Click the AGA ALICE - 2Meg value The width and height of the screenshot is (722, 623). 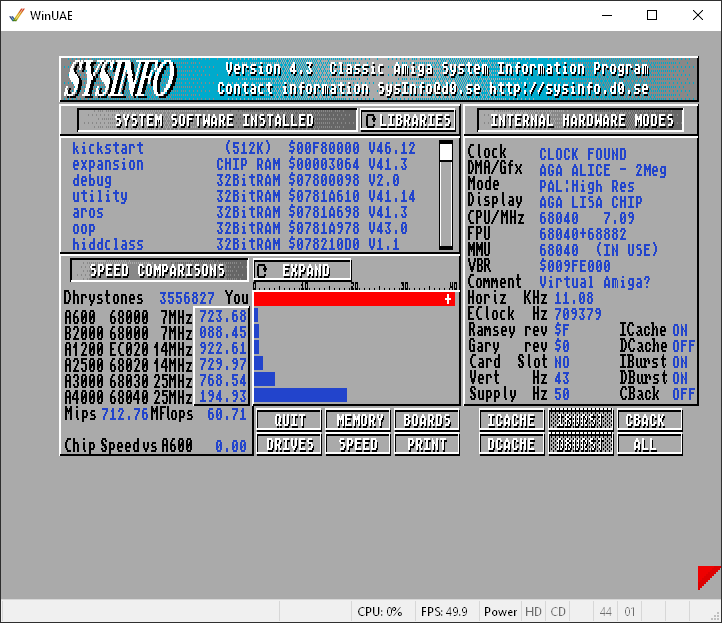[x=603, y=170]
